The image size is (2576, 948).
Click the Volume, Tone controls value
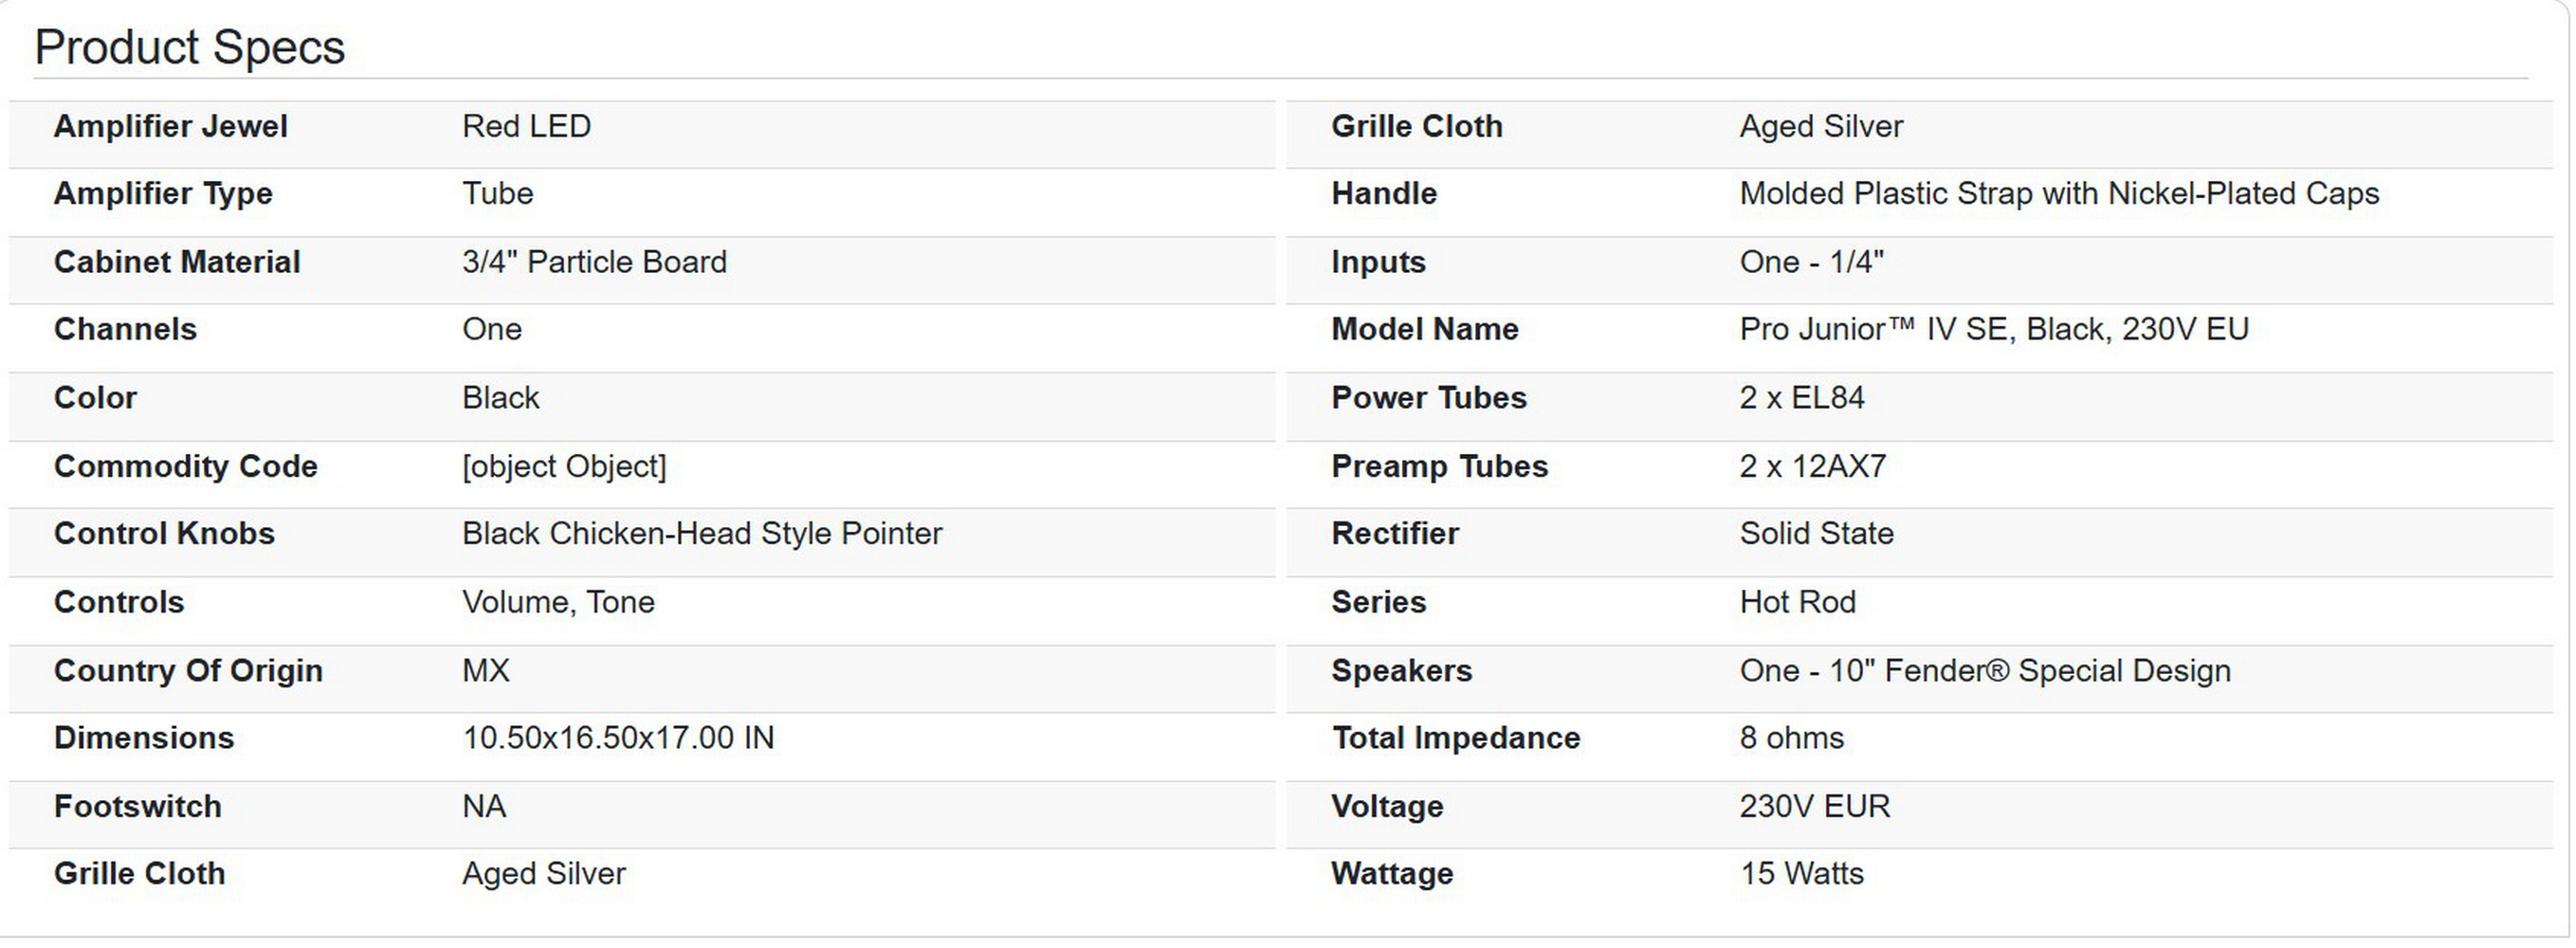pyautogui.click(x=558, y=602)
